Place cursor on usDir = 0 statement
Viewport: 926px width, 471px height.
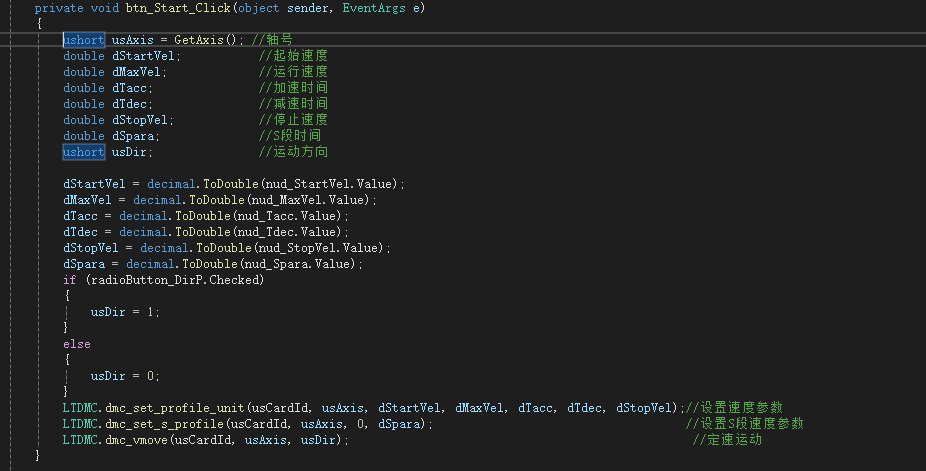click(x=125, y=376)
